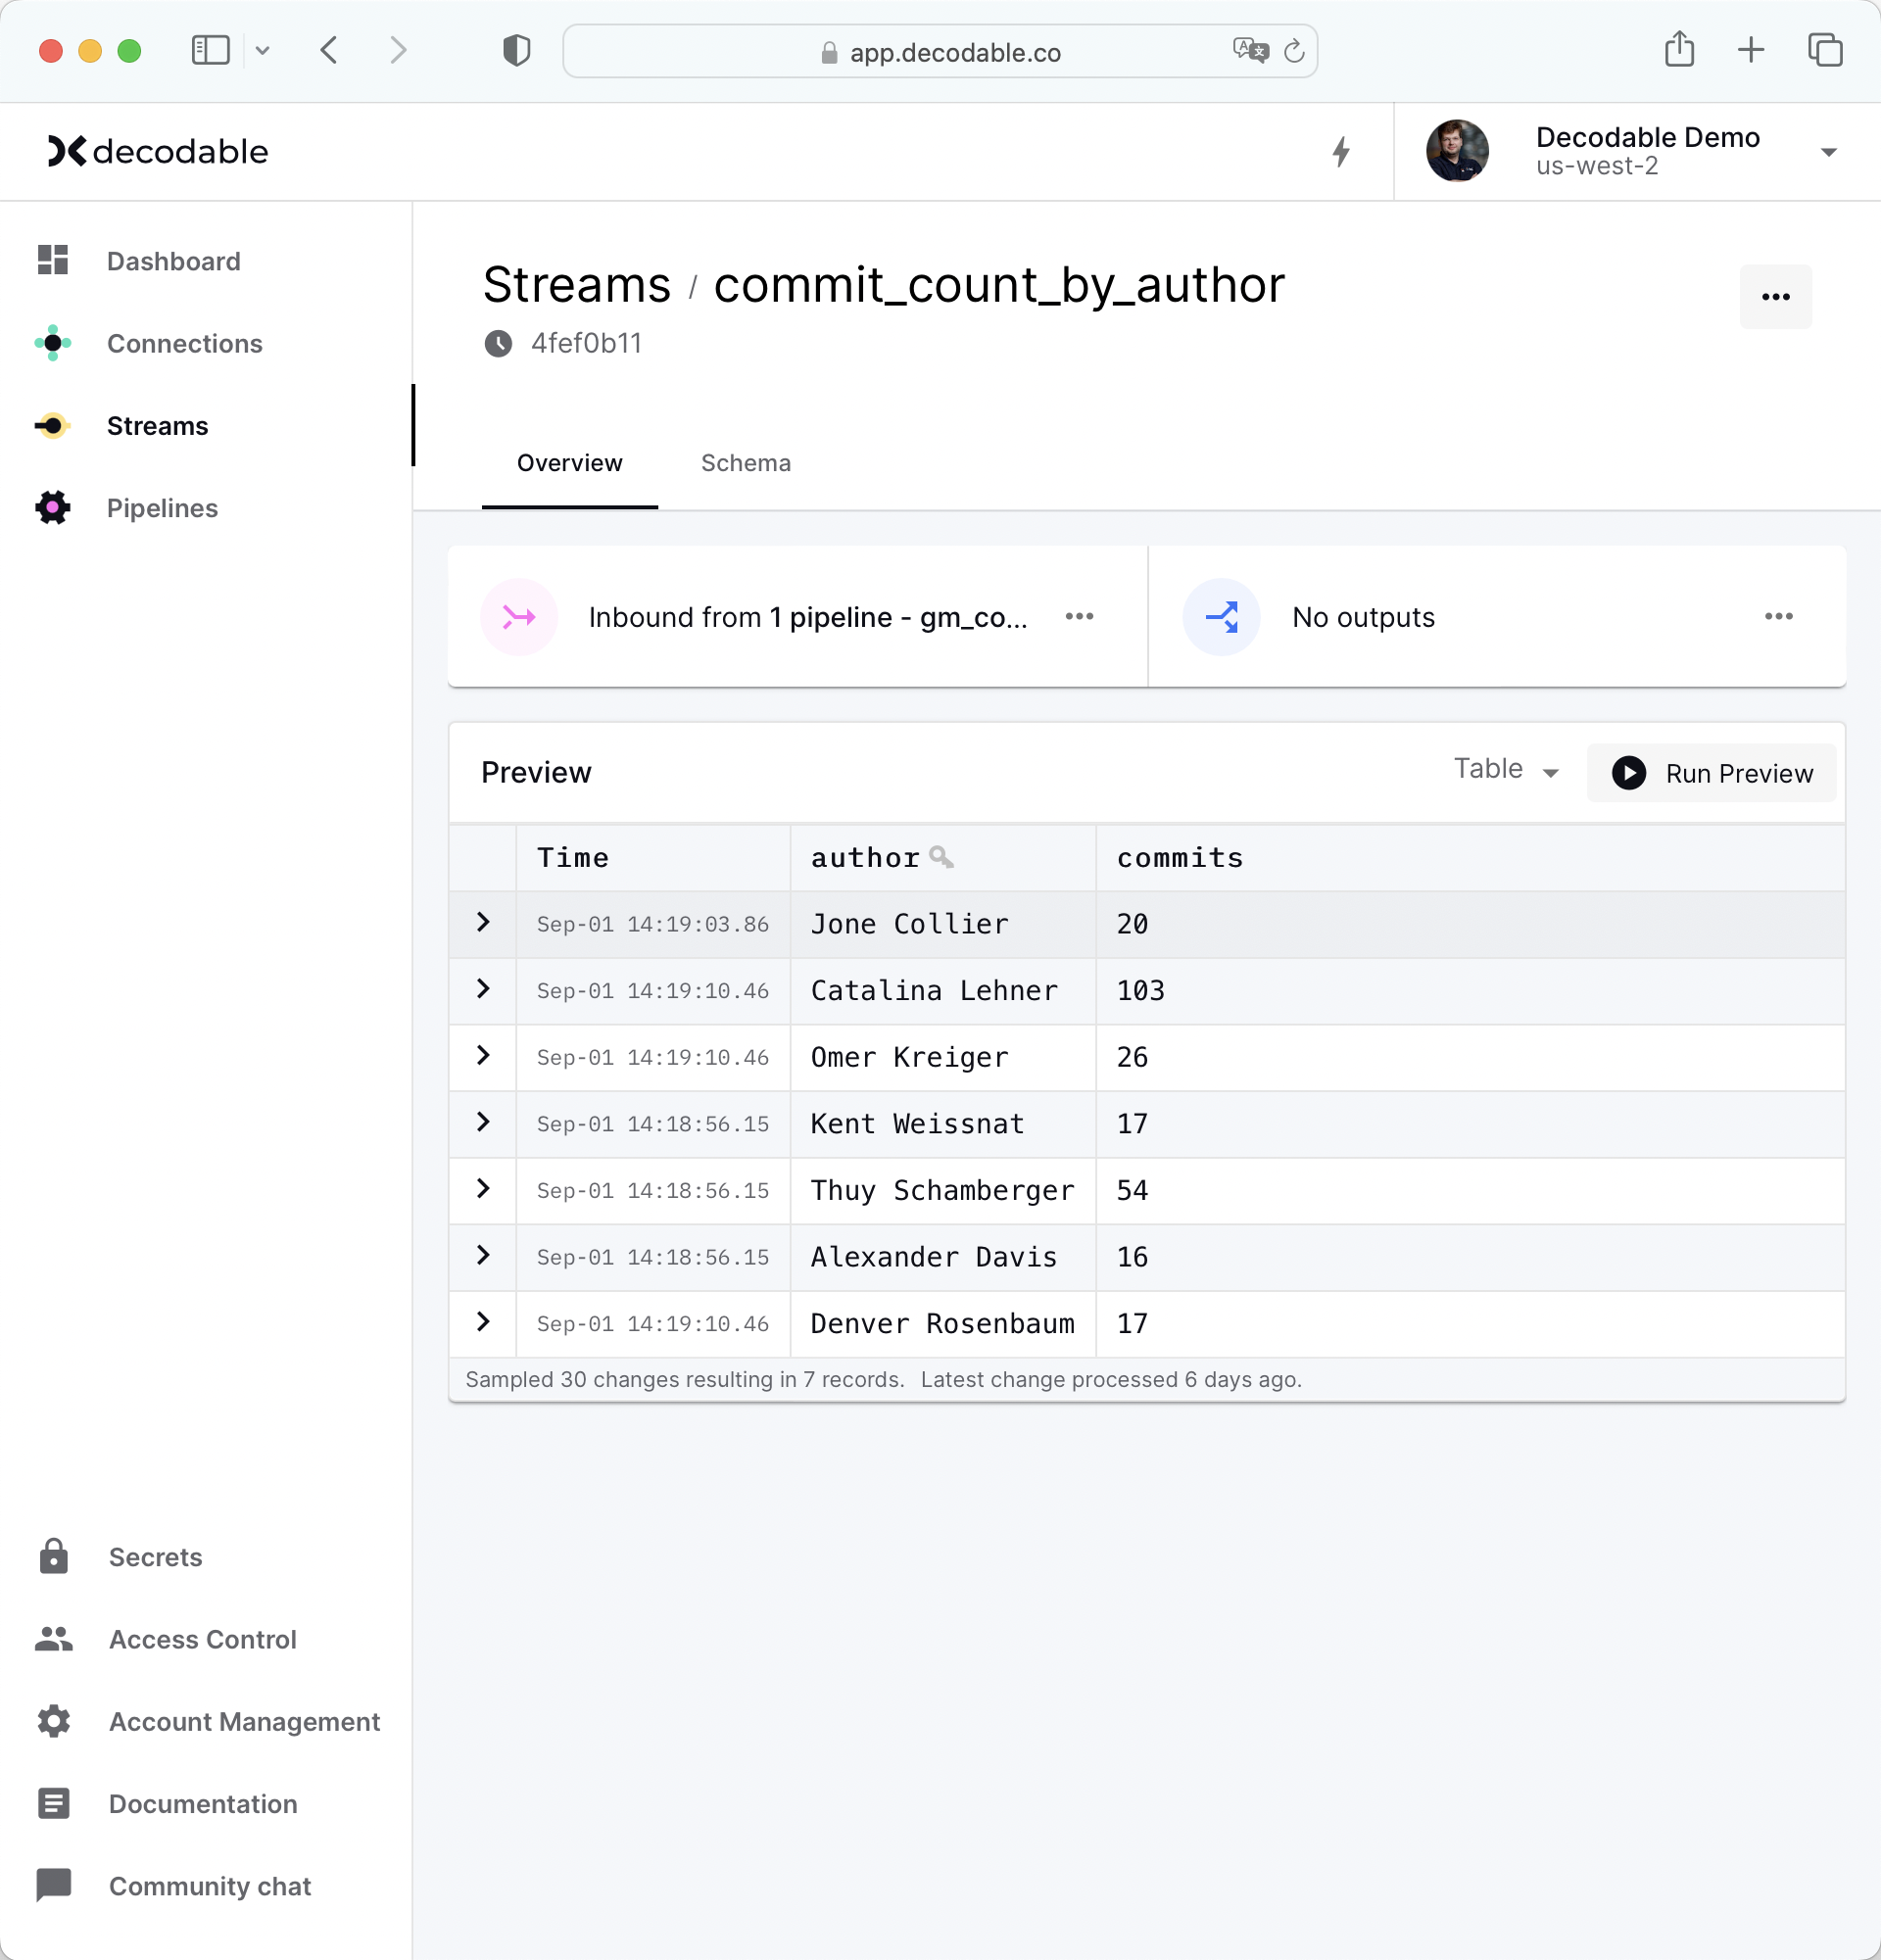Select the Connections icon in the sidebar
1881x1960 pixels.
click(53, 343)
